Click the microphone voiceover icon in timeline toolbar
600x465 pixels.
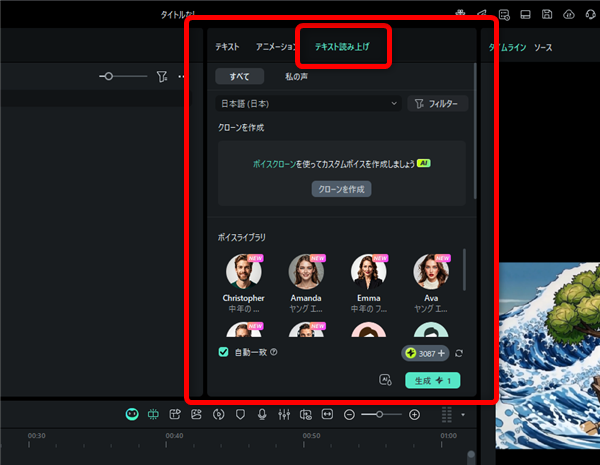262,414
